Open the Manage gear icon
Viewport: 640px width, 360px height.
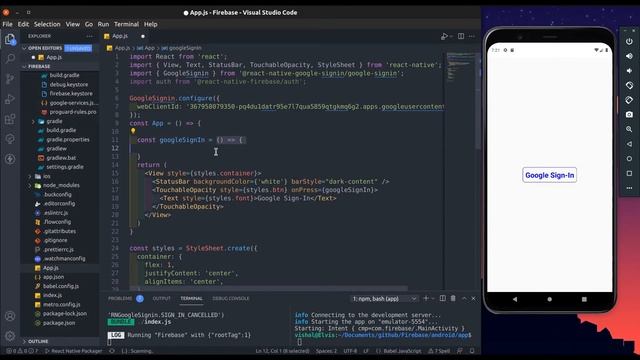[x=10, y=336]
